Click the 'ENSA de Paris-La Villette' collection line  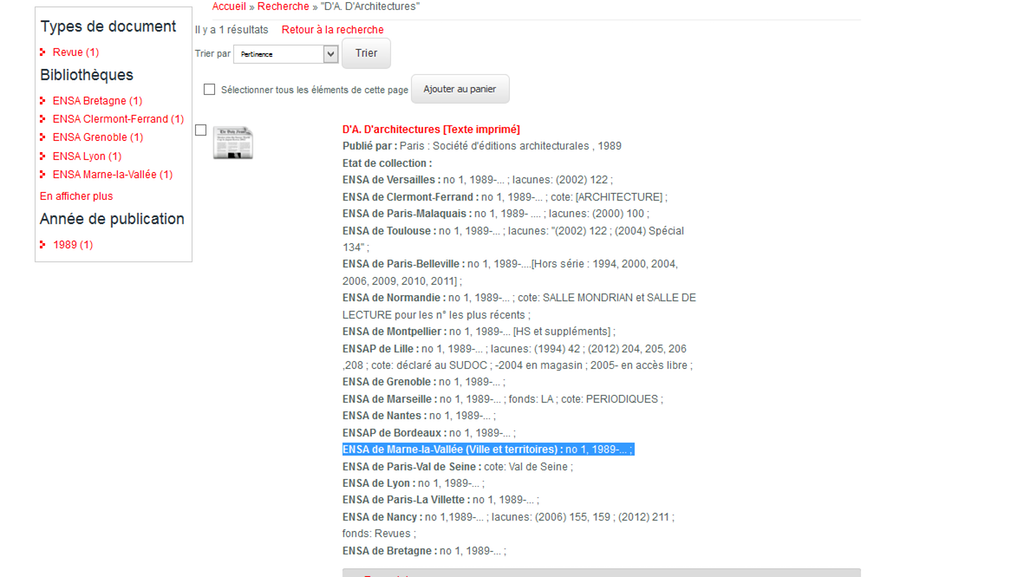click(441, 500)
